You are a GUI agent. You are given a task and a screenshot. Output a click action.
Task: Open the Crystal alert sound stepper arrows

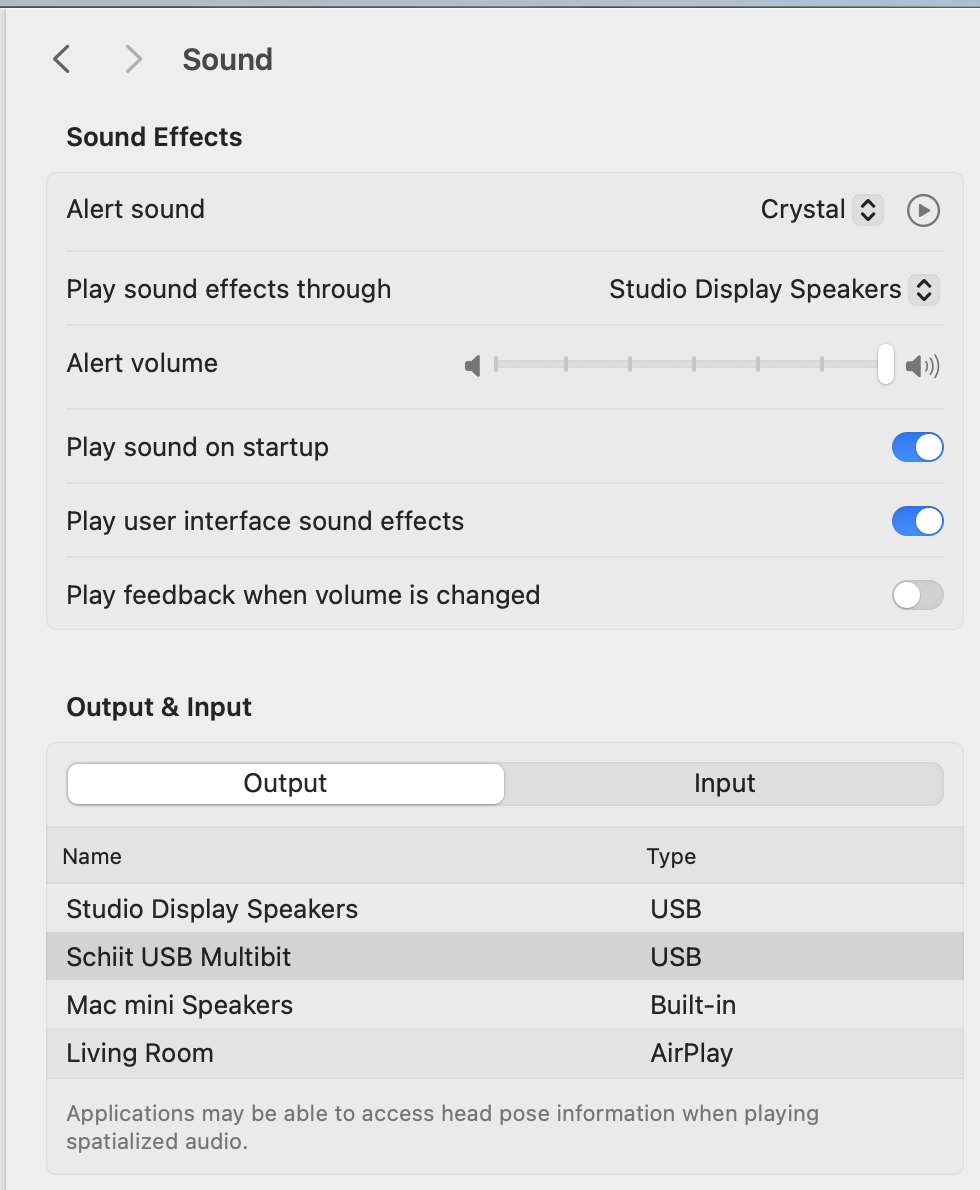pos(868,210)
